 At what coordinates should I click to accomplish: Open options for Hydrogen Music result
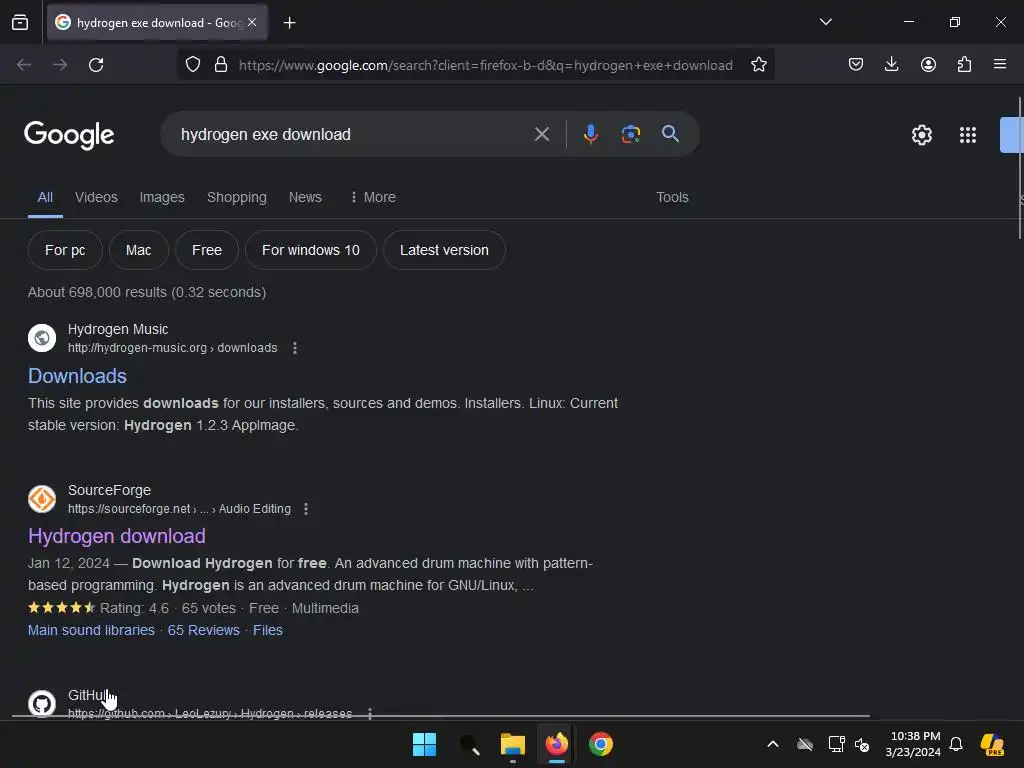point(295,348)
